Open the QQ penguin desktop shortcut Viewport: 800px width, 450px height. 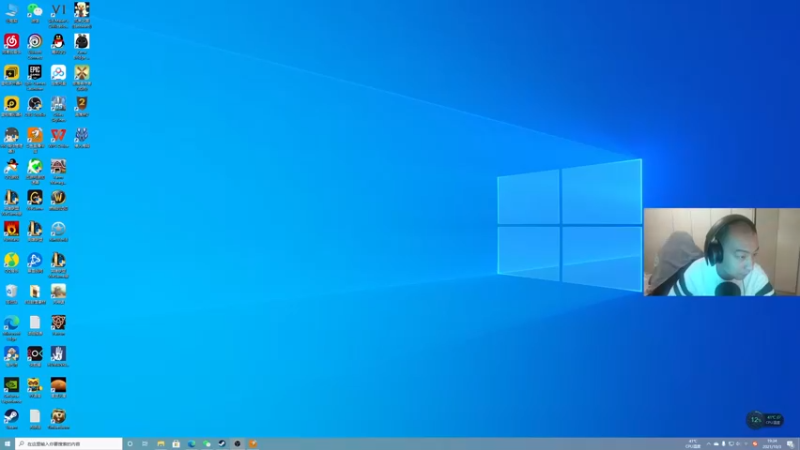pyautogui.click(x=58, y=43)
